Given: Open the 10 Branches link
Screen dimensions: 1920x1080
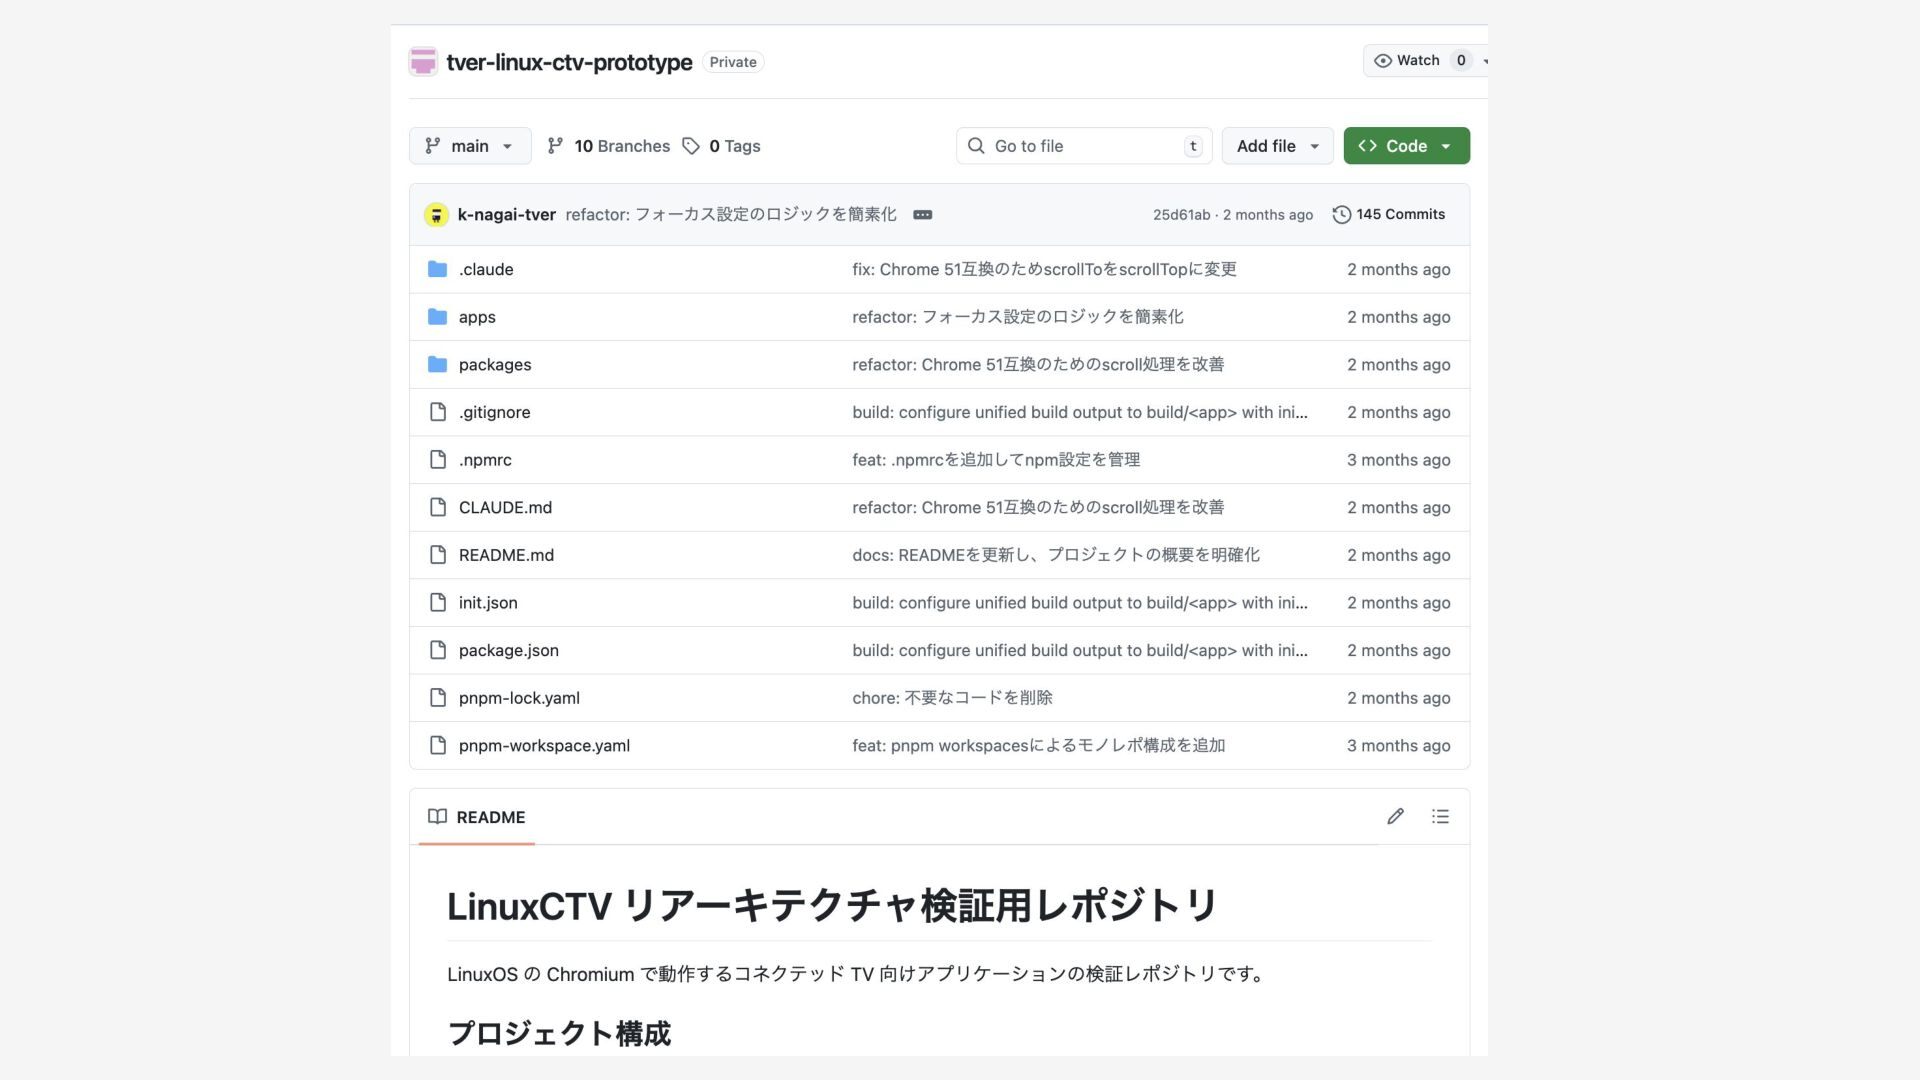Looking at the screenshot, I should (x=621, y=146).
